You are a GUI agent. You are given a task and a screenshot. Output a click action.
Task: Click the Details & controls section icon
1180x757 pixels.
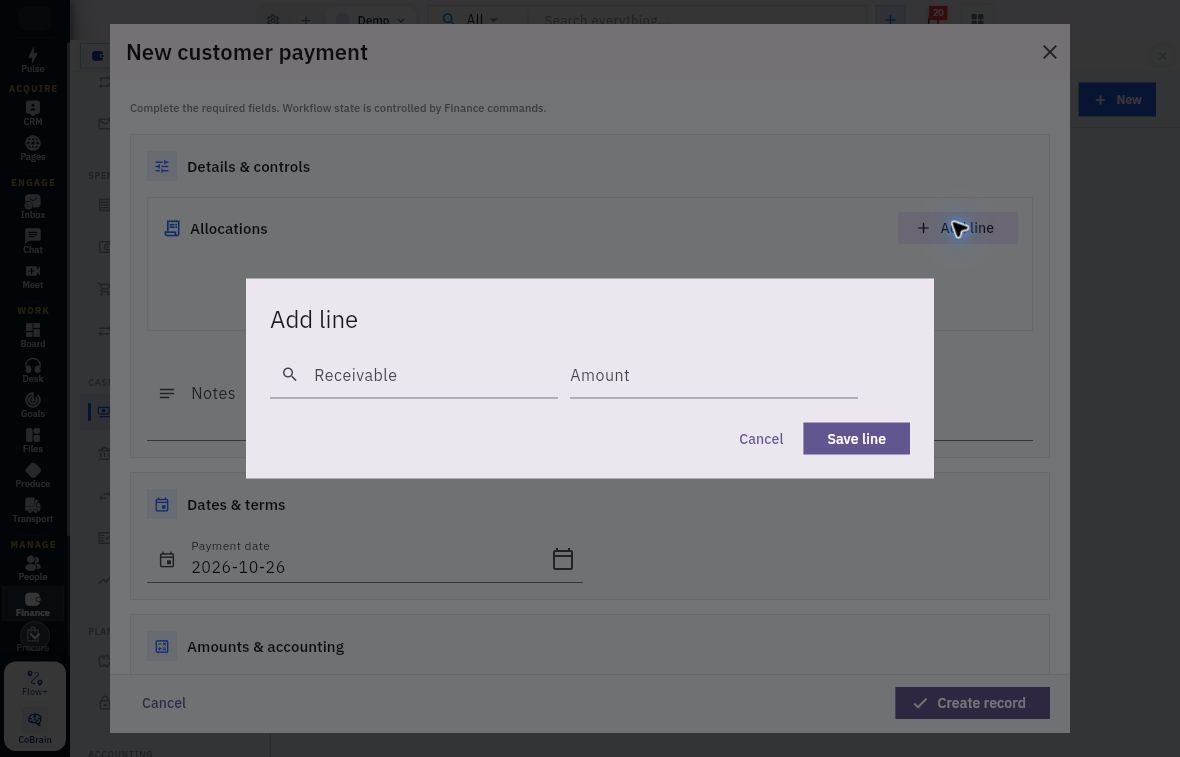click(x=162, y=166)
